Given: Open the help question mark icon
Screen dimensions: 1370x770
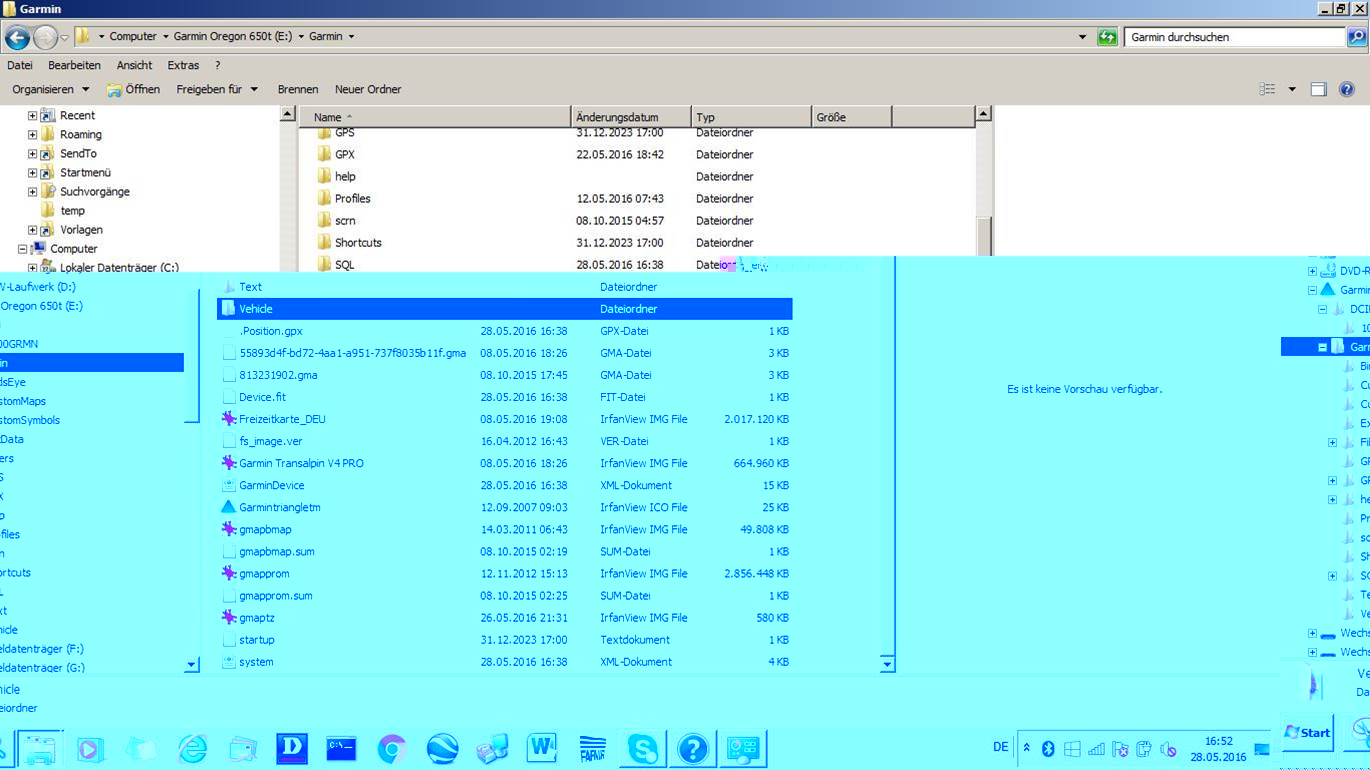Looking at the screenshot, I should [1347, 89].
